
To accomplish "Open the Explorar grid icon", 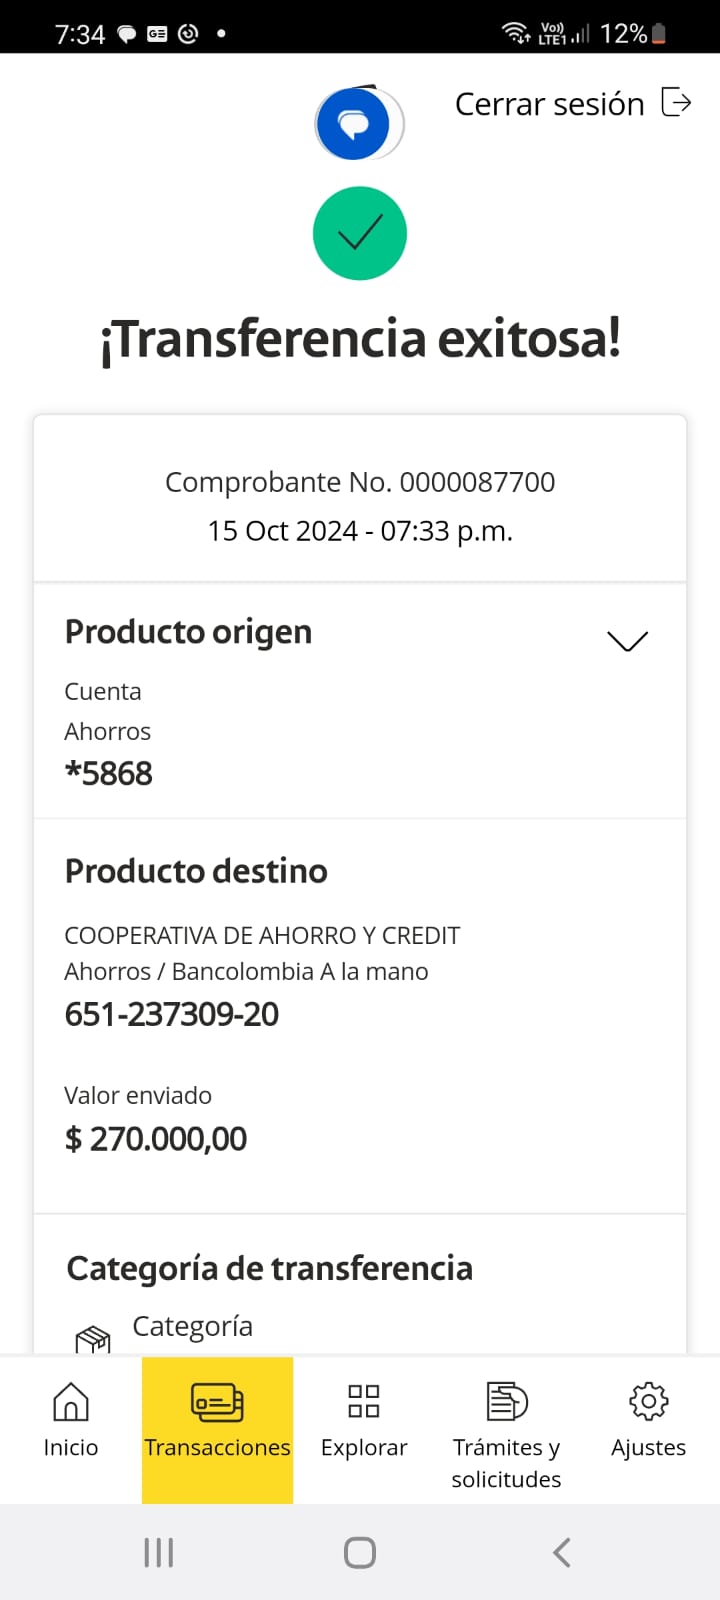I will (364, 1402).
